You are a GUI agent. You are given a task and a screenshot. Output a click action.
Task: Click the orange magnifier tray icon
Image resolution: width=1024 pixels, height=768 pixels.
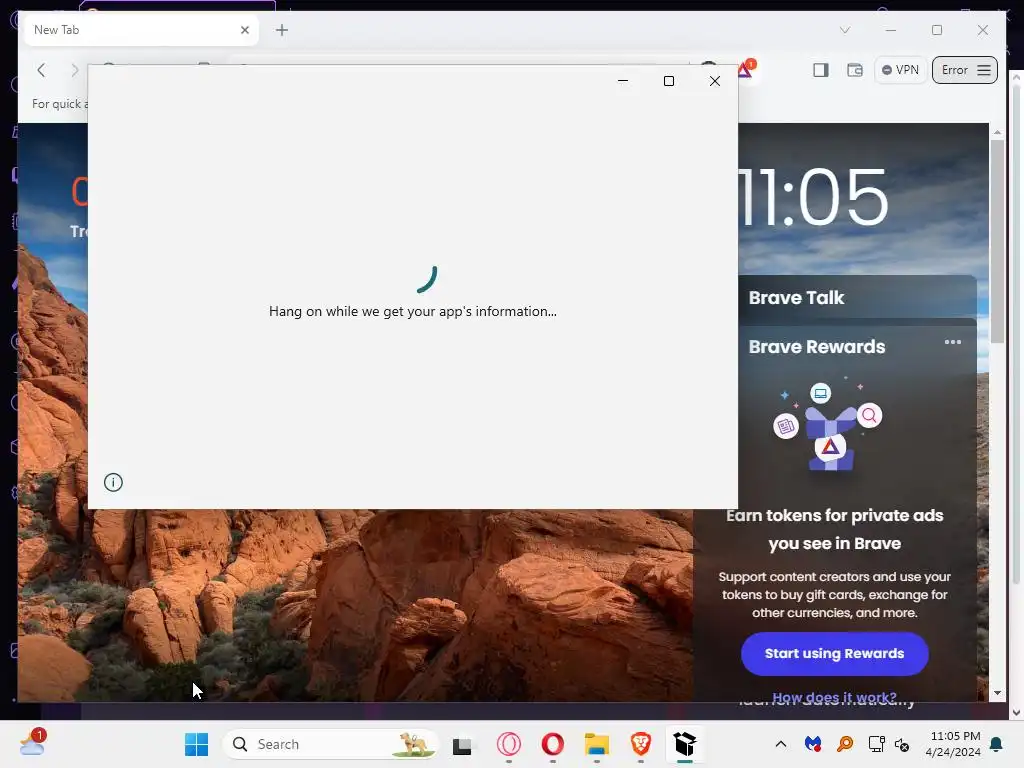click(x=844, y=744)
